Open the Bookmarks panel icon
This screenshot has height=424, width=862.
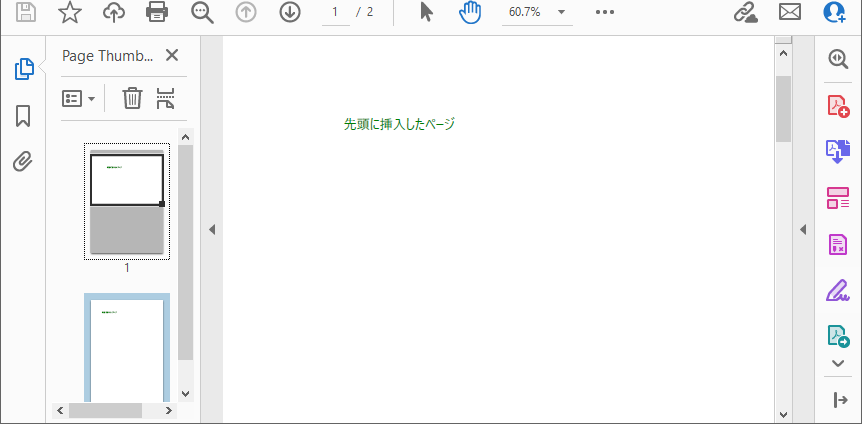pos(23,116)
